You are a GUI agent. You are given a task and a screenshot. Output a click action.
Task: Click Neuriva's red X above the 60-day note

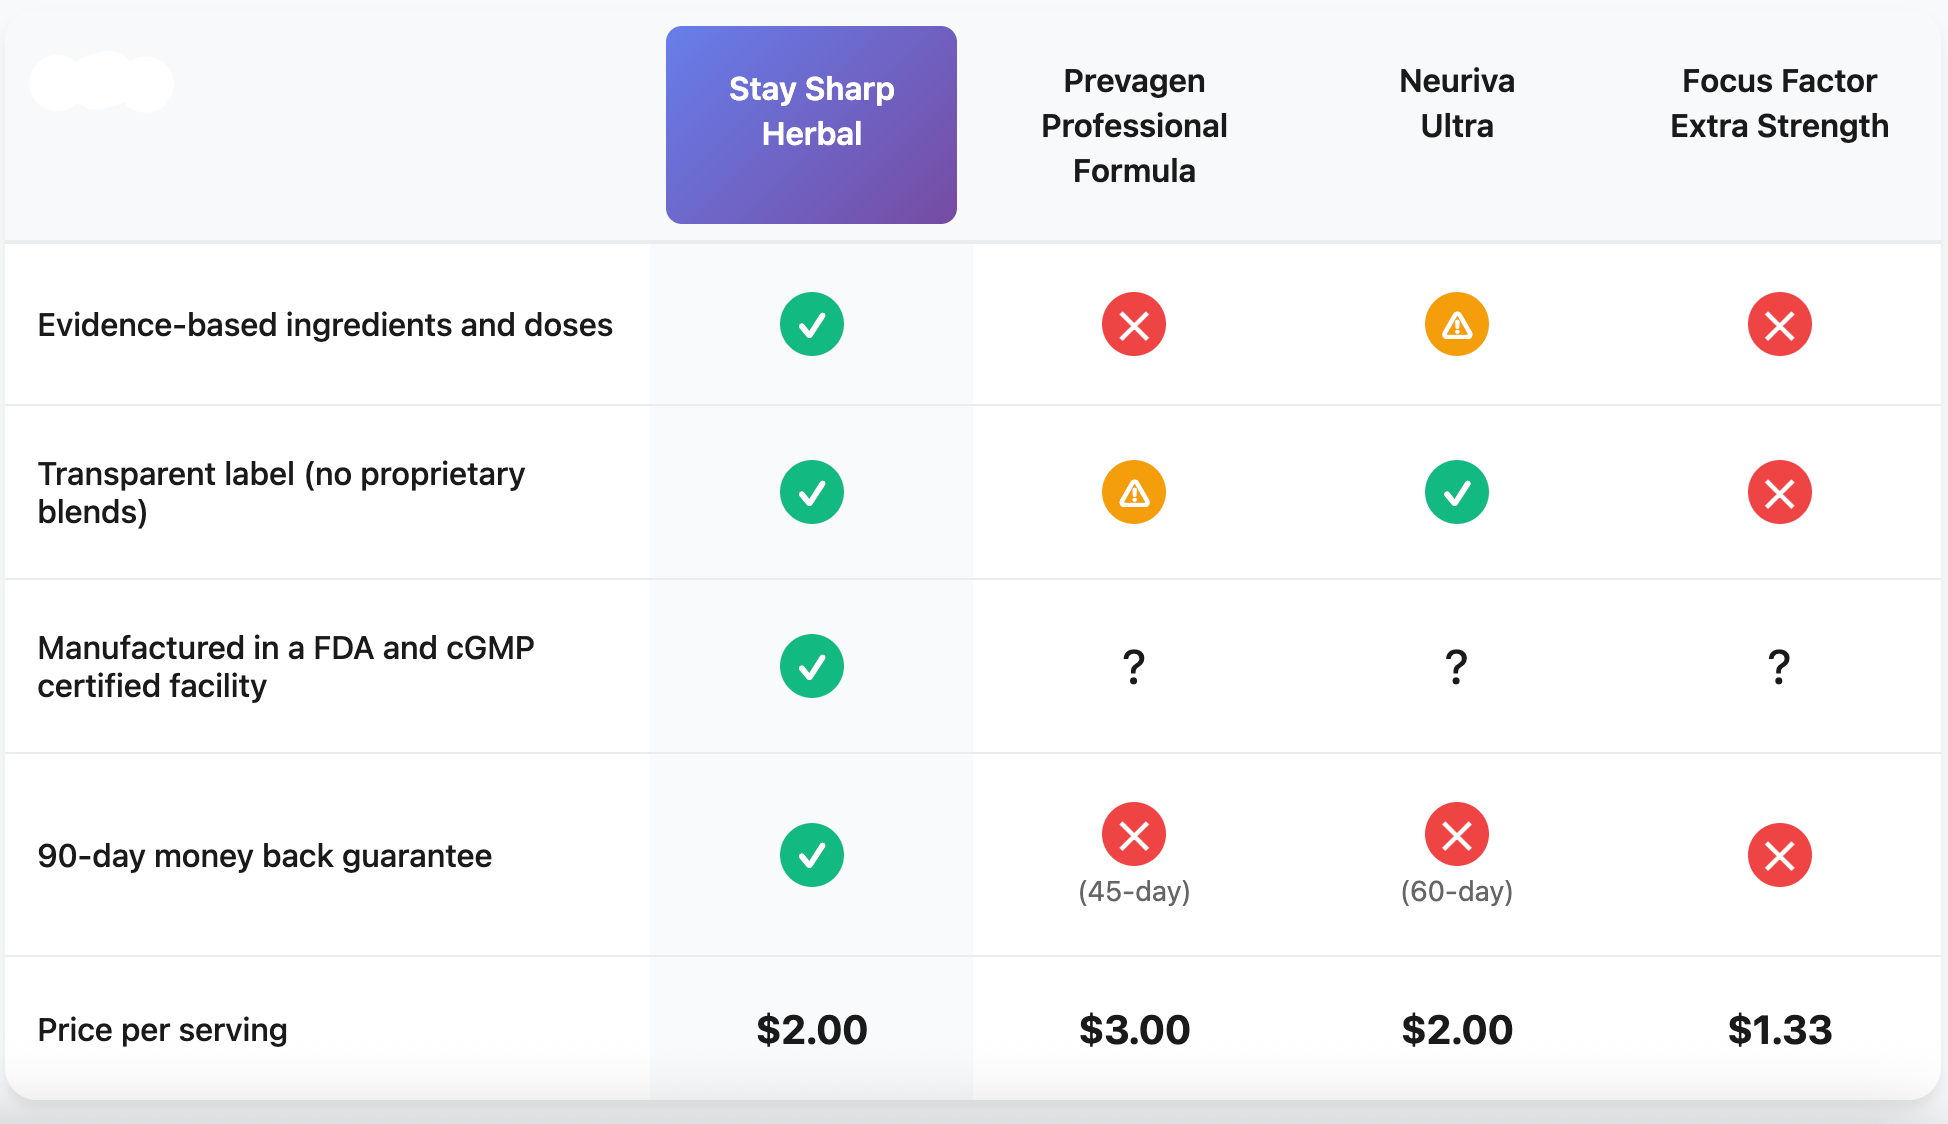click(x=1456, y=834)
